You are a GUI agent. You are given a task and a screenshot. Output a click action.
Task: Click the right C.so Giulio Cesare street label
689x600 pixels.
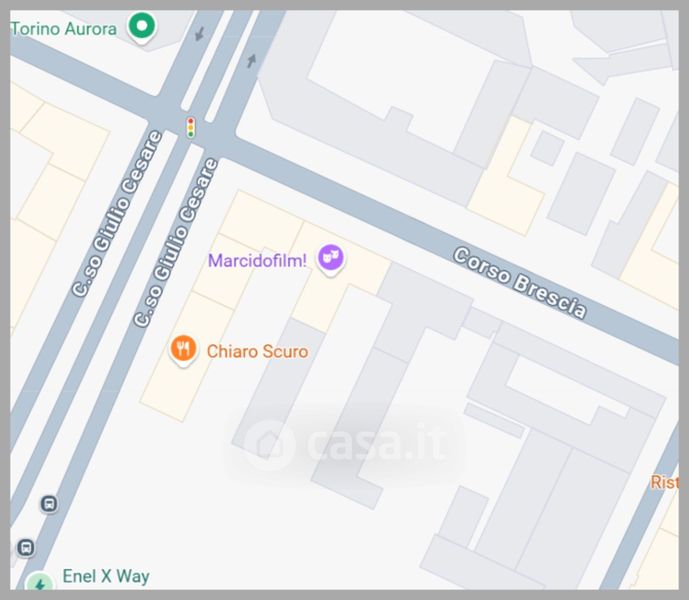click(176, 243)
